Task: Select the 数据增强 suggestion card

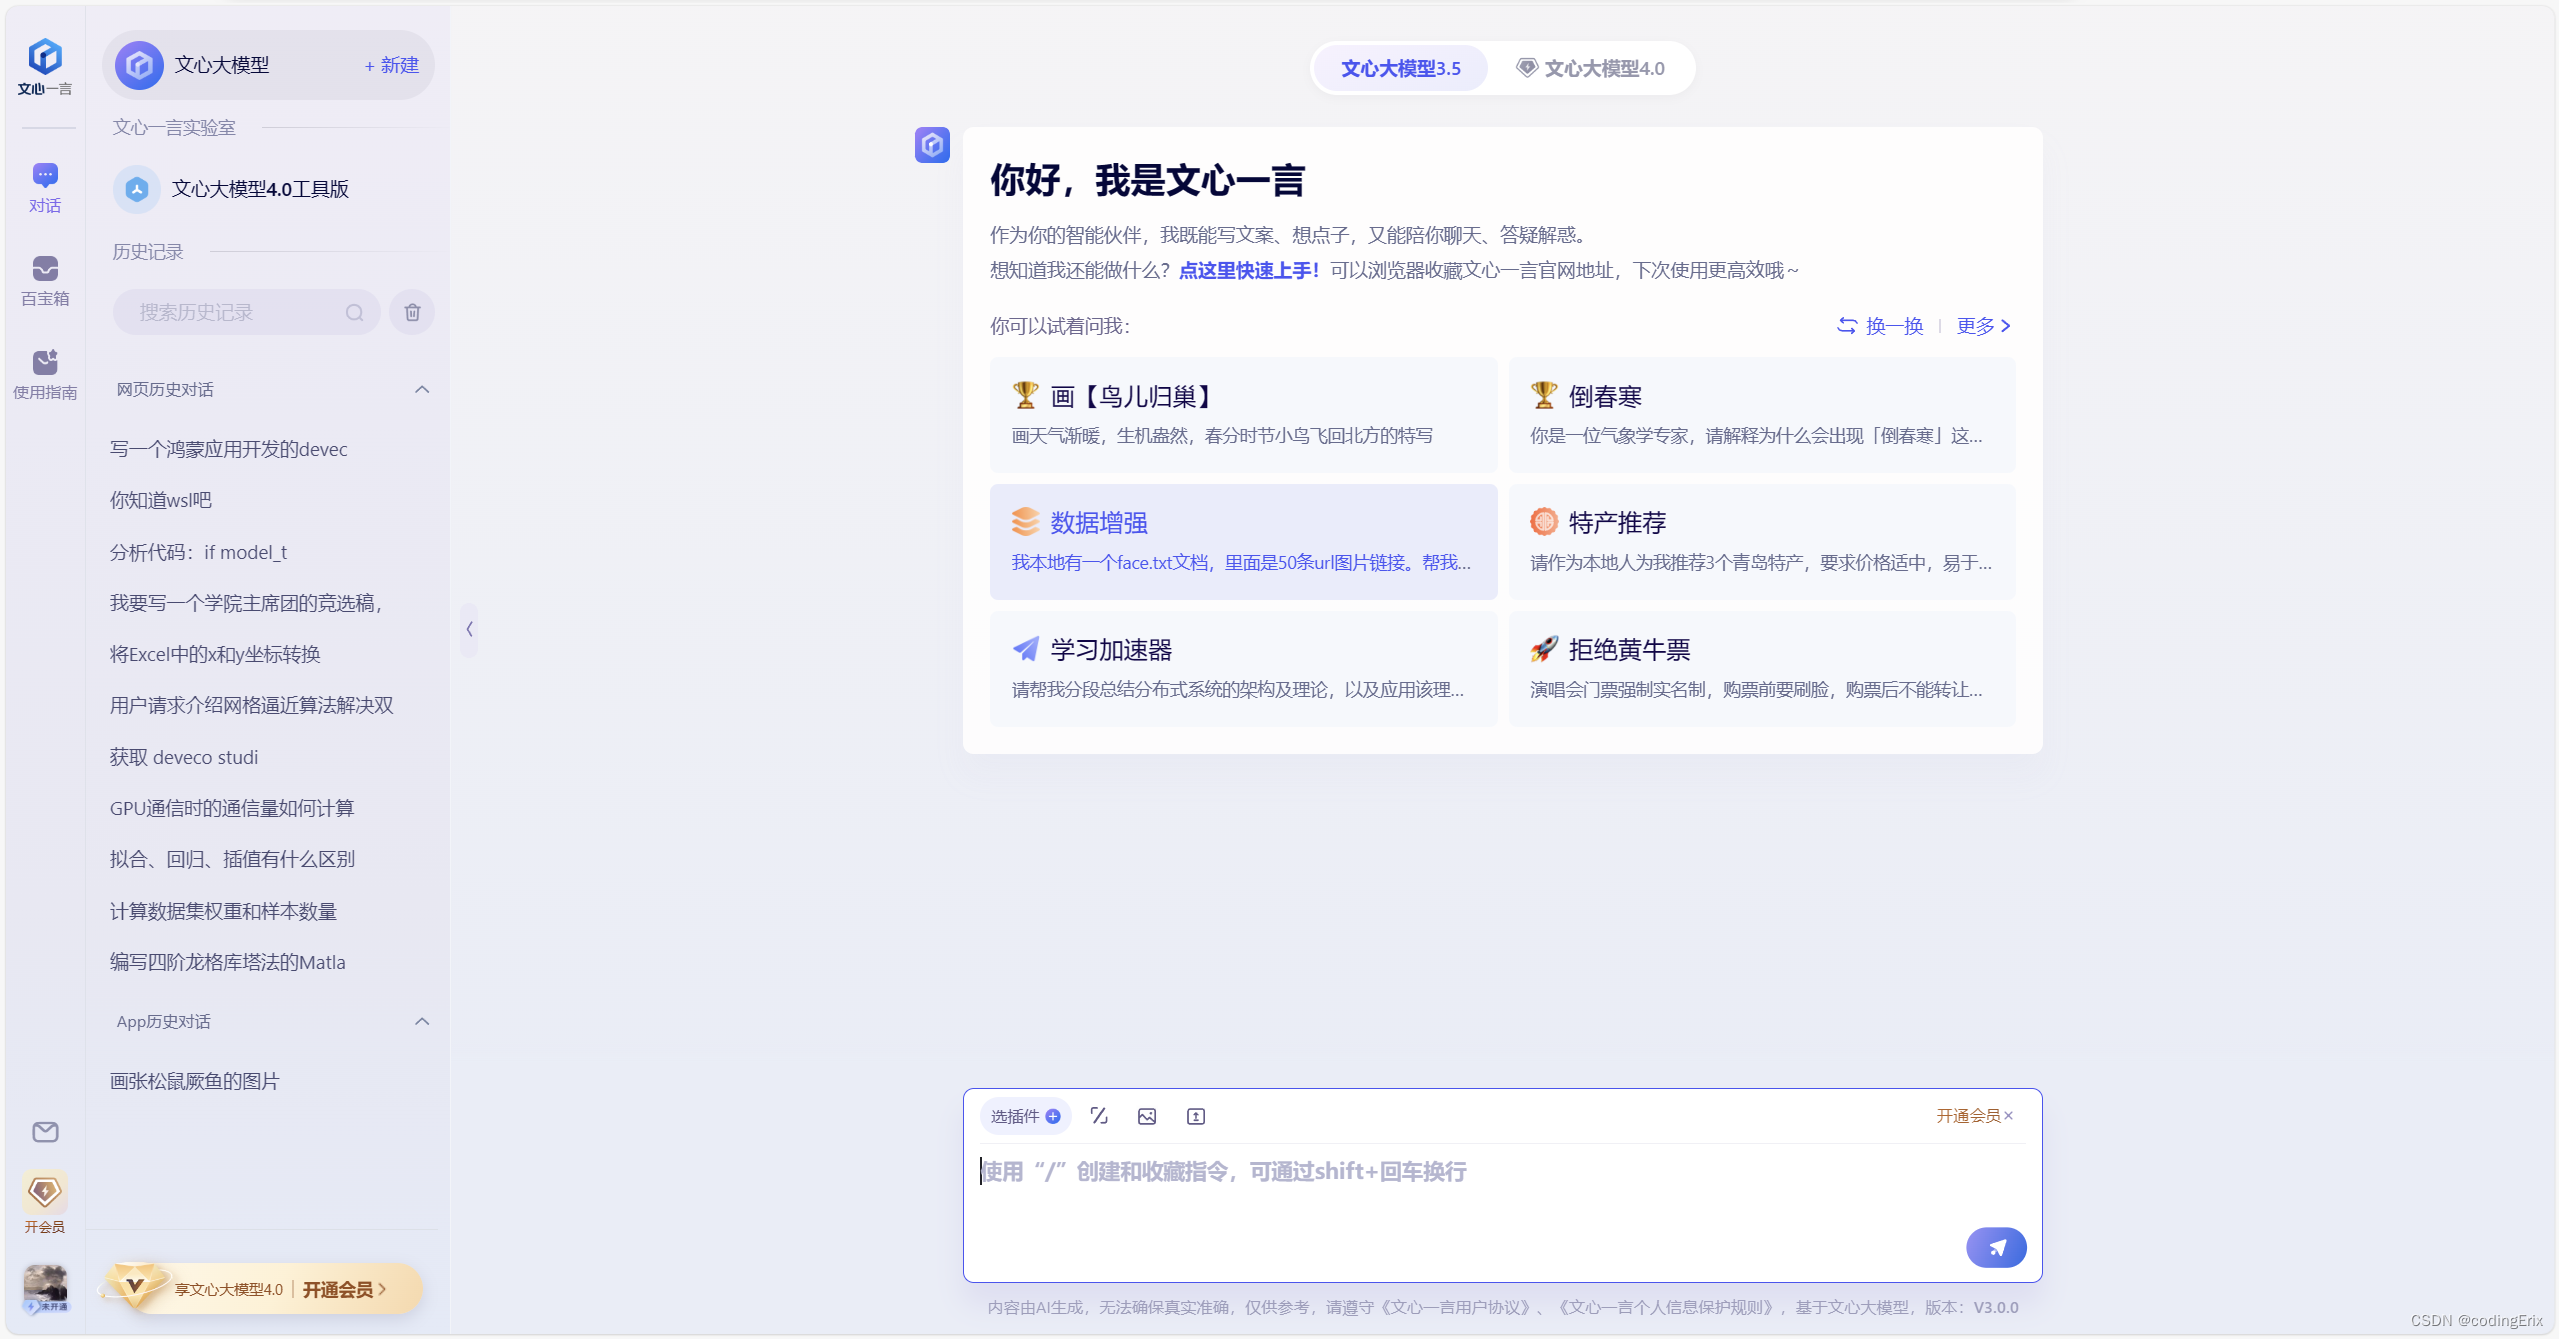Action: (x=1243, y=542)
